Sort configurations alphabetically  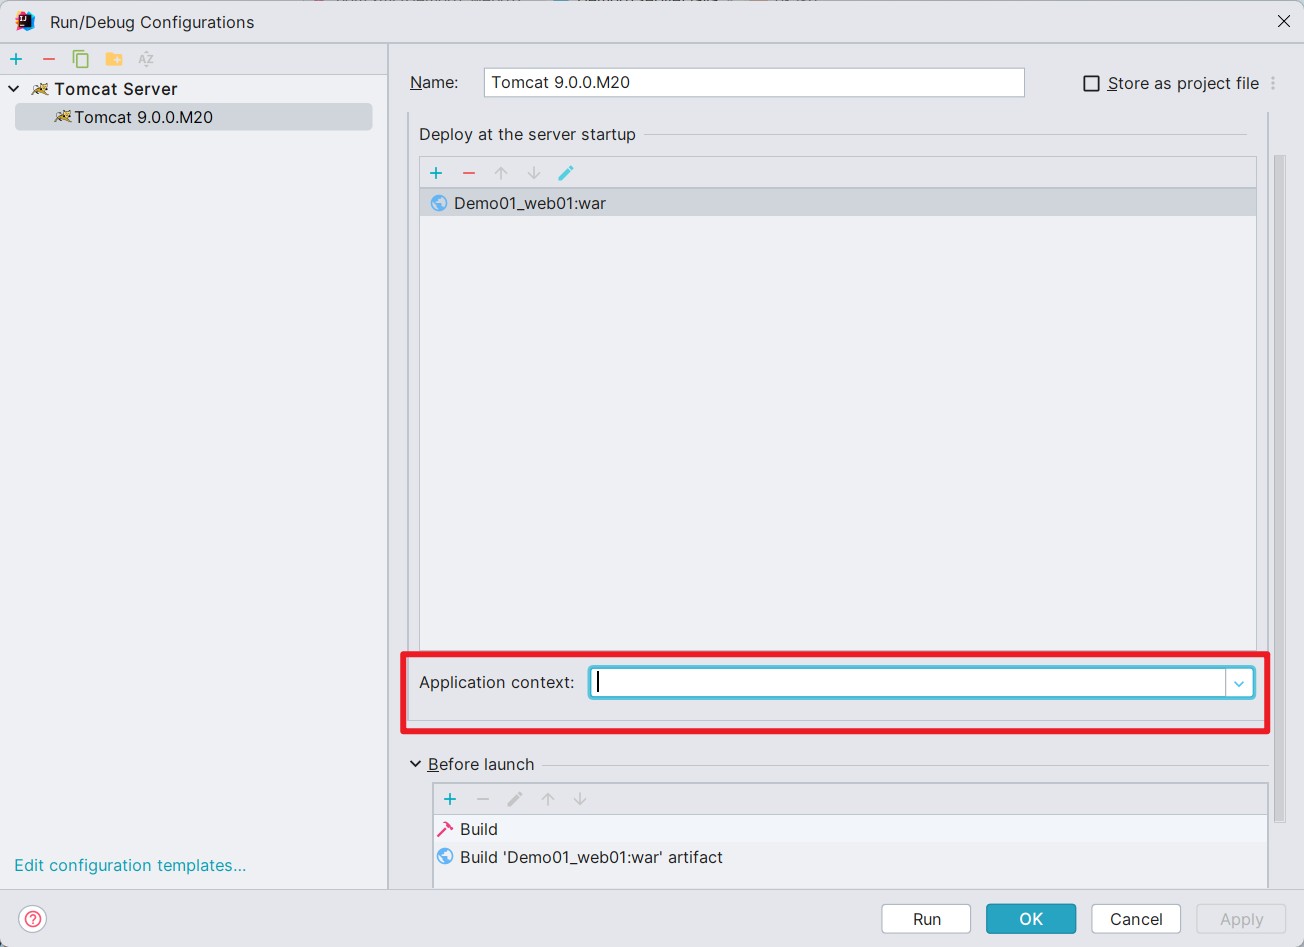click(146, 59)
